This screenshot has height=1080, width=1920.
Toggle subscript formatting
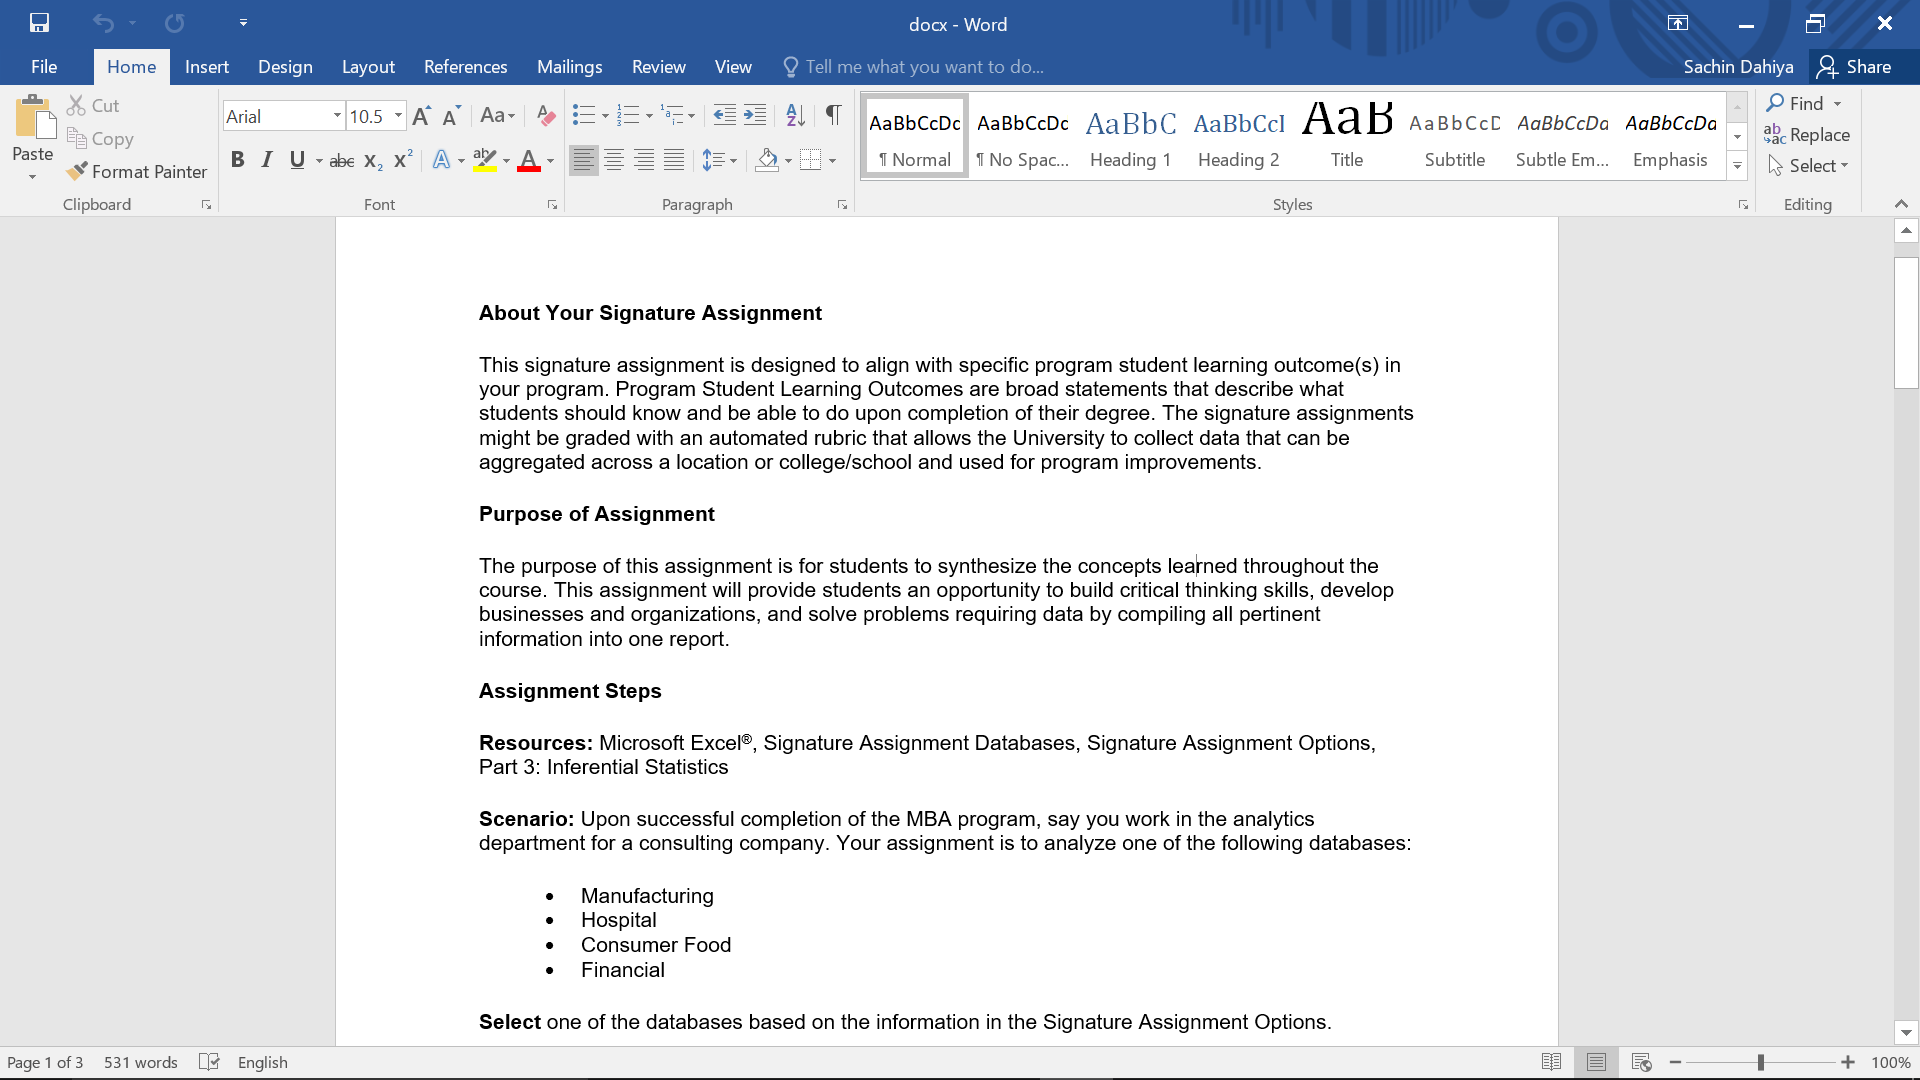coord(371,159)
